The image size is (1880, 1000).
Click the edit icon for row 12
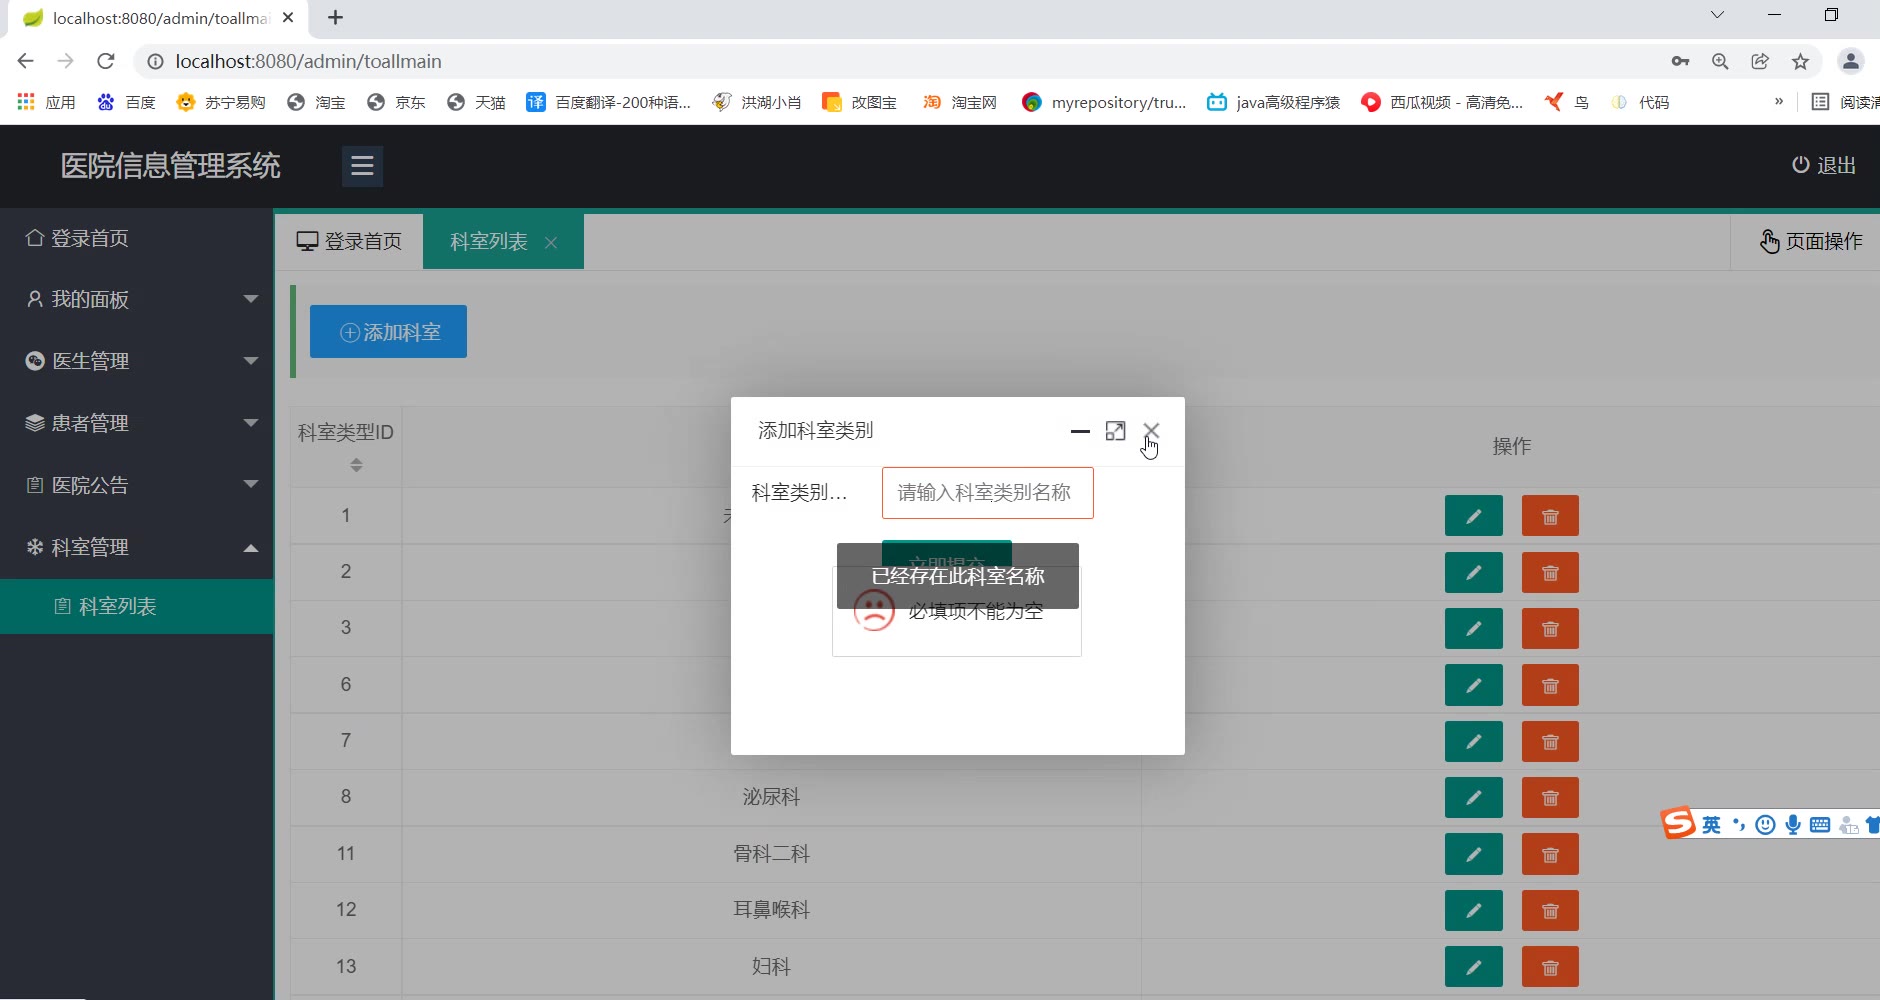point(1473,910)
